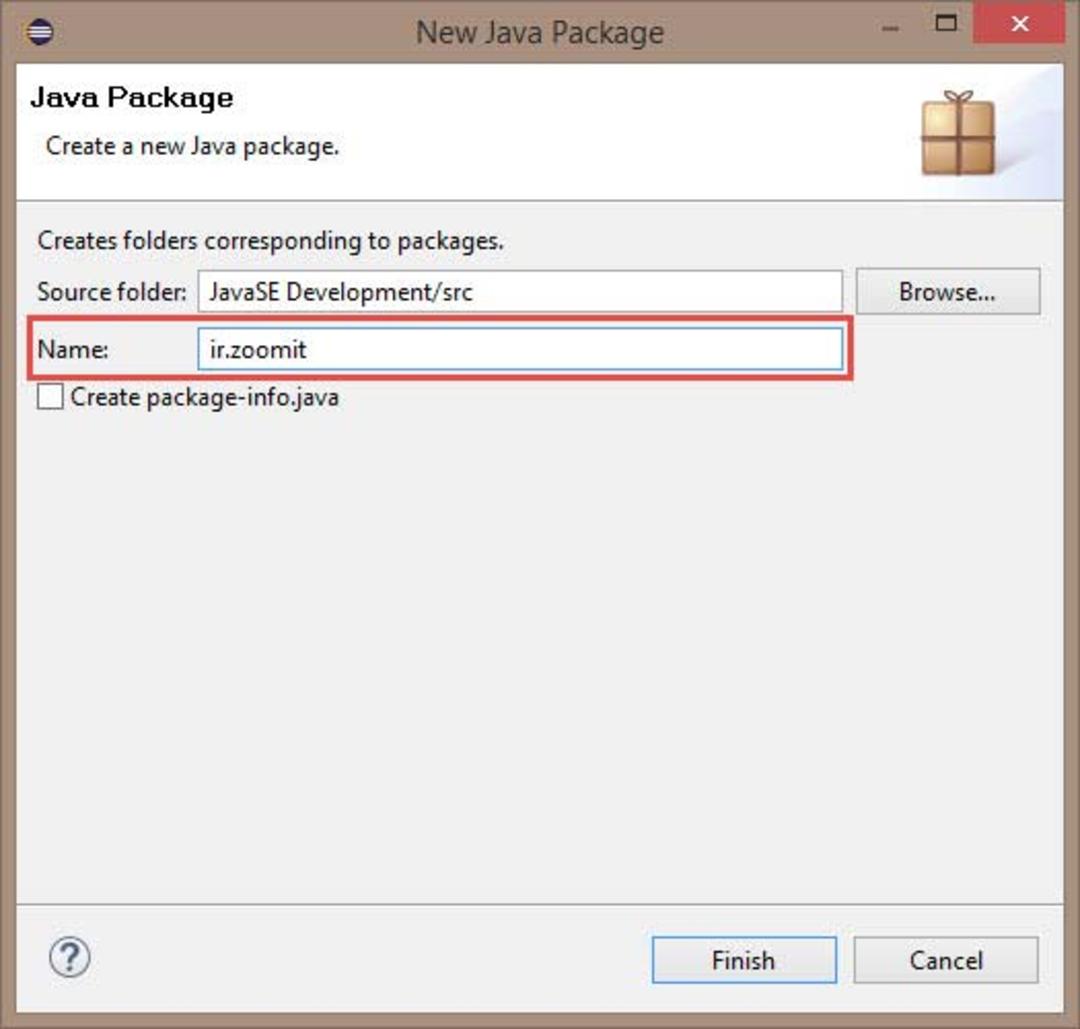Screen dimensions: 1080x1029
Task: Click the 'Source folder:' label
Action: point(112,291)
